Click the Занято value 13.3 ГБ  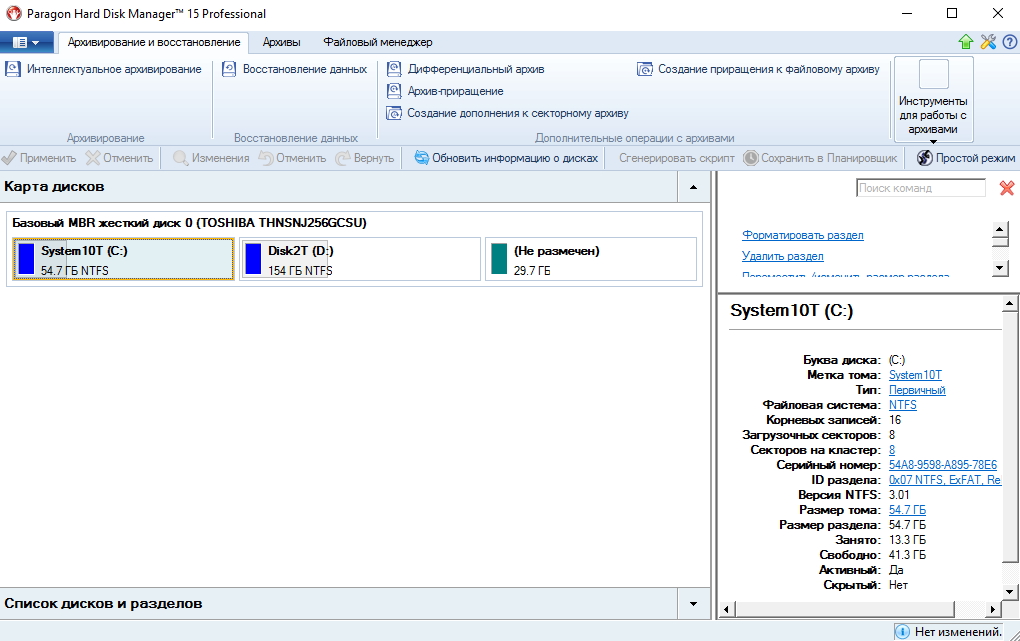[x=907, y=539]
